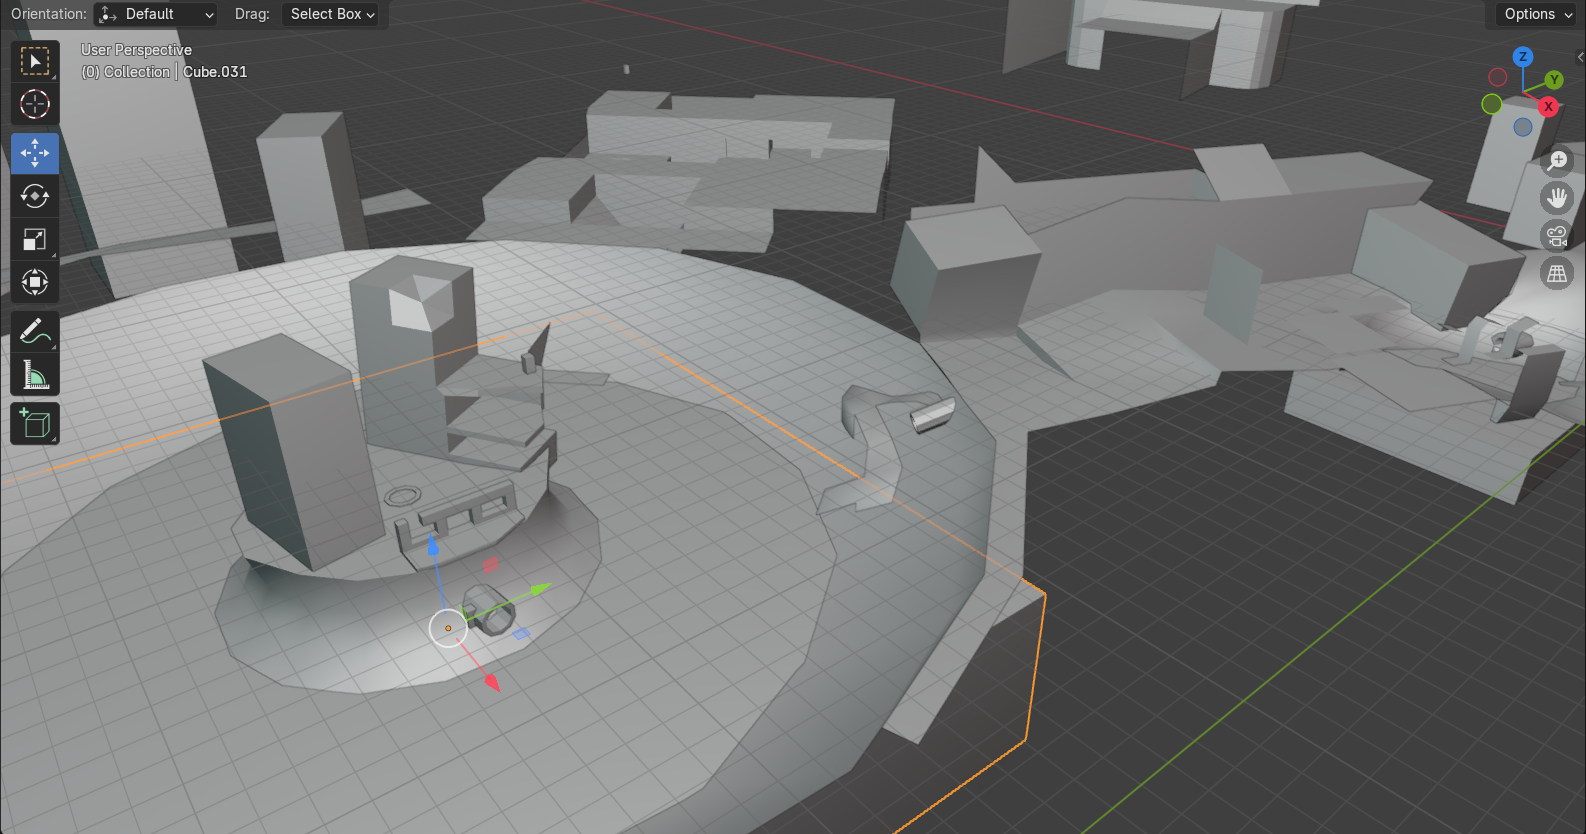The height and width of the screenshot is (834, 1586).
Task: Click the blue plane handle of the gizmo
Action: 521,633
